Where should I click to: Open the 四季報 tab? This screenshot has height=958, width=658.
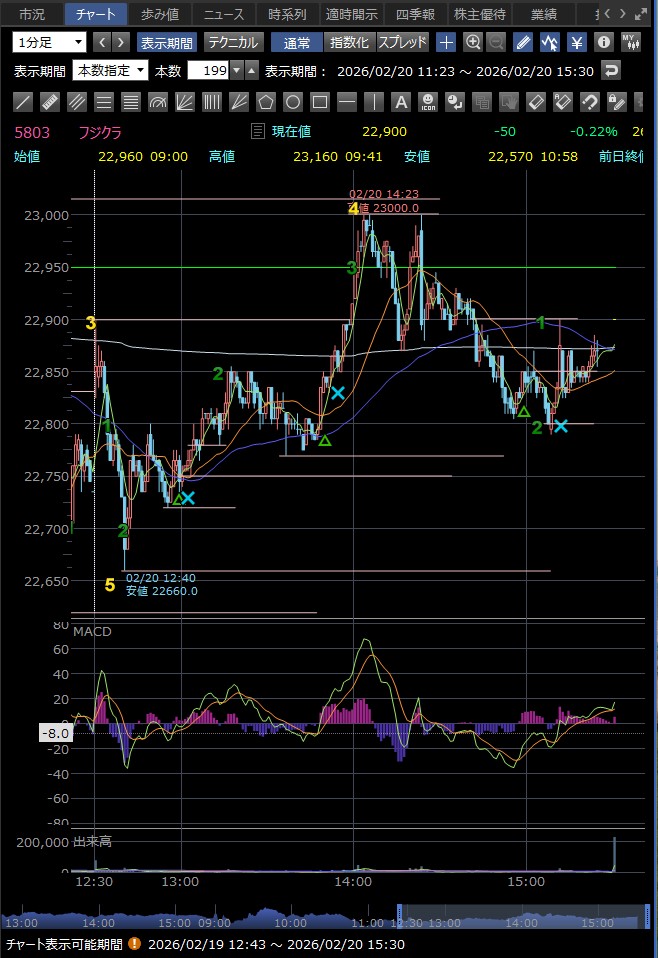tap(413, 14)
